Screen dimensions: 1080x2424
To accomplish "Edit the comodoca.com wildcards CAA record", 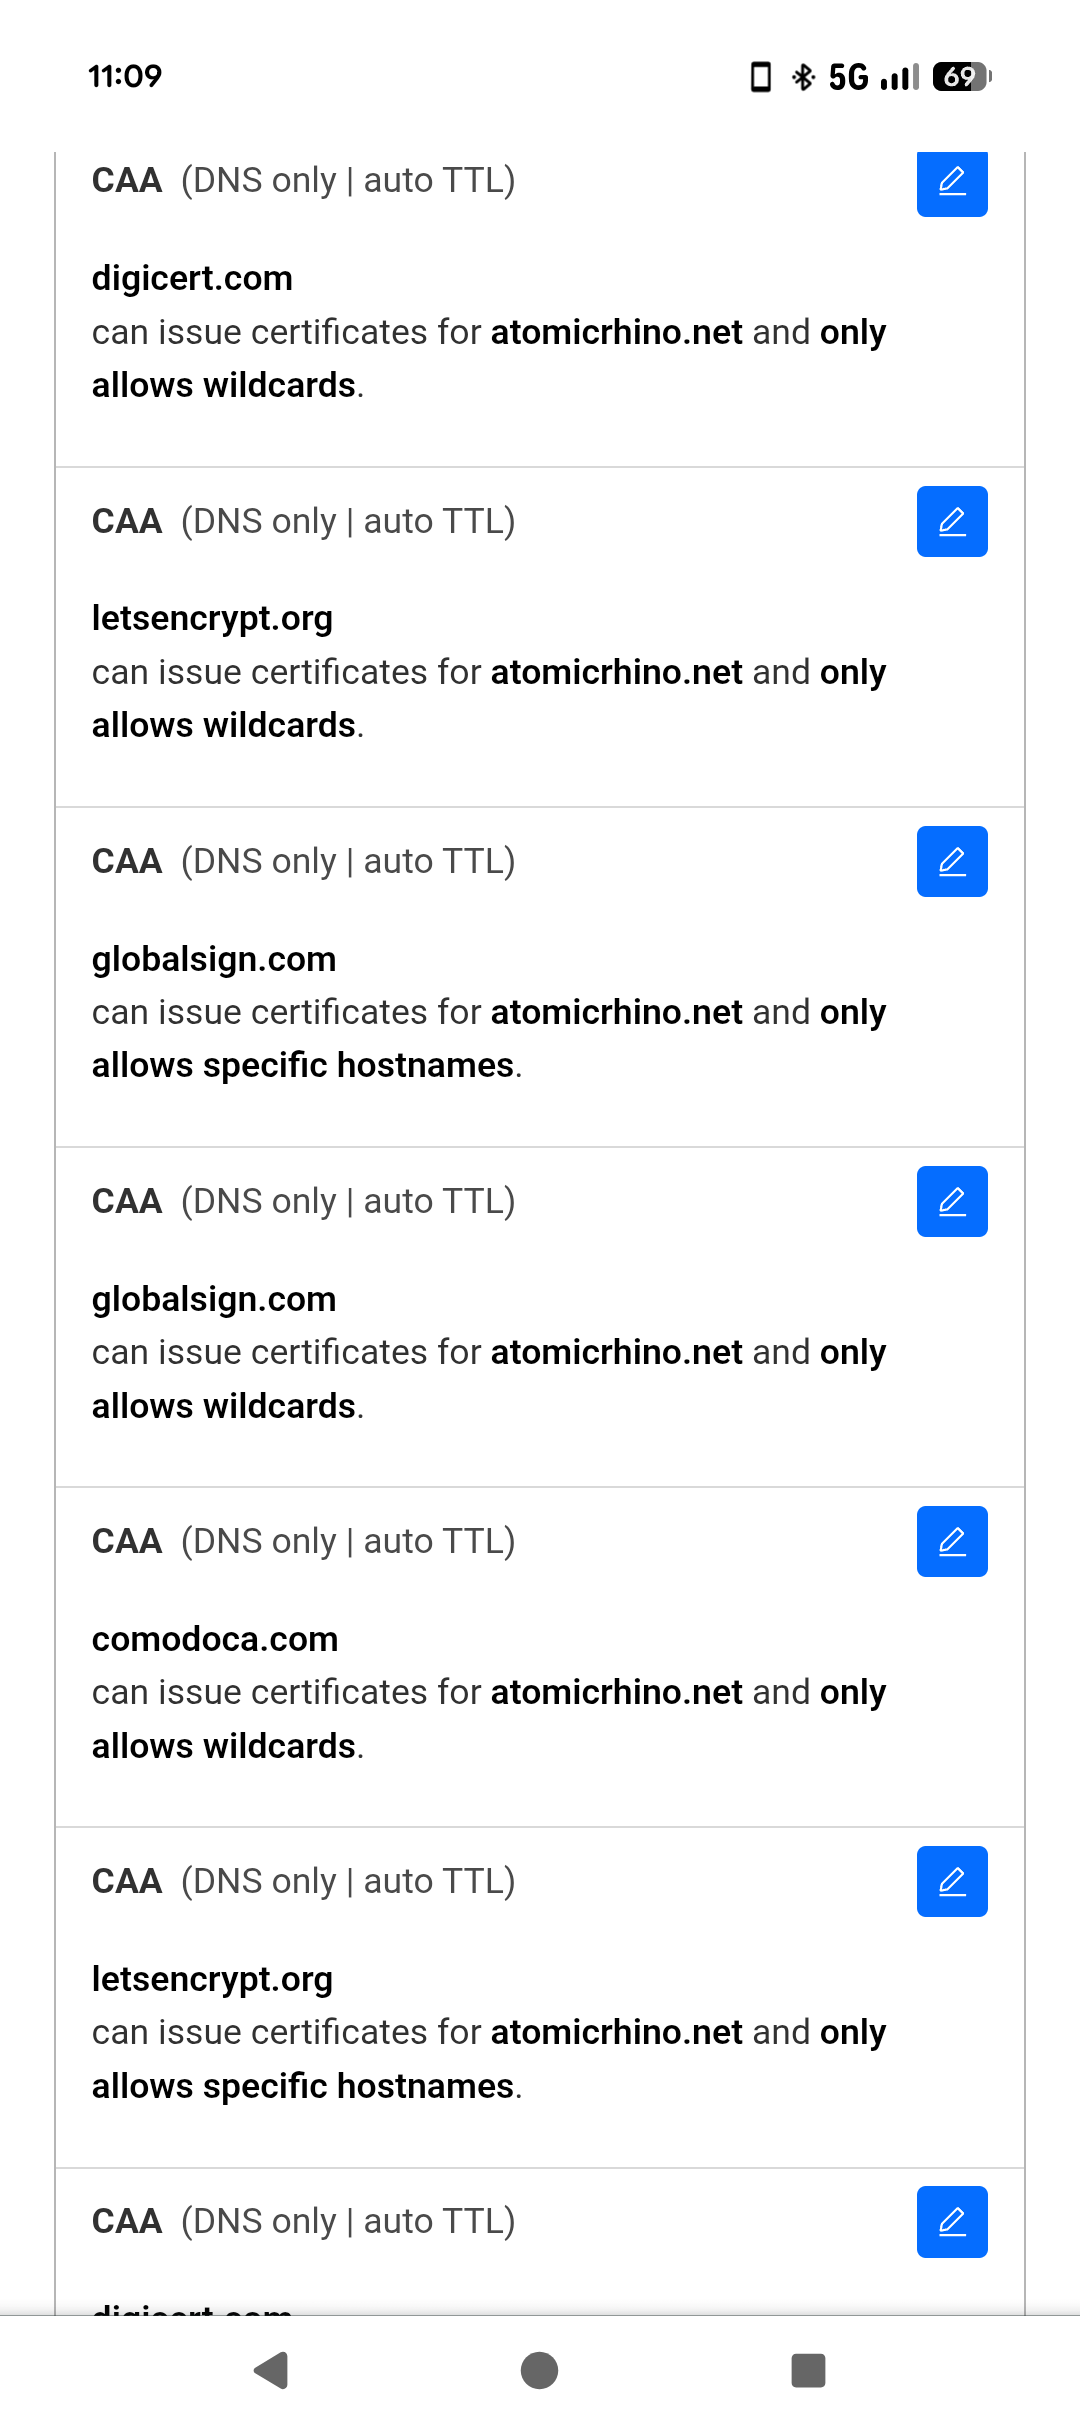I will tap(952, 1541).
